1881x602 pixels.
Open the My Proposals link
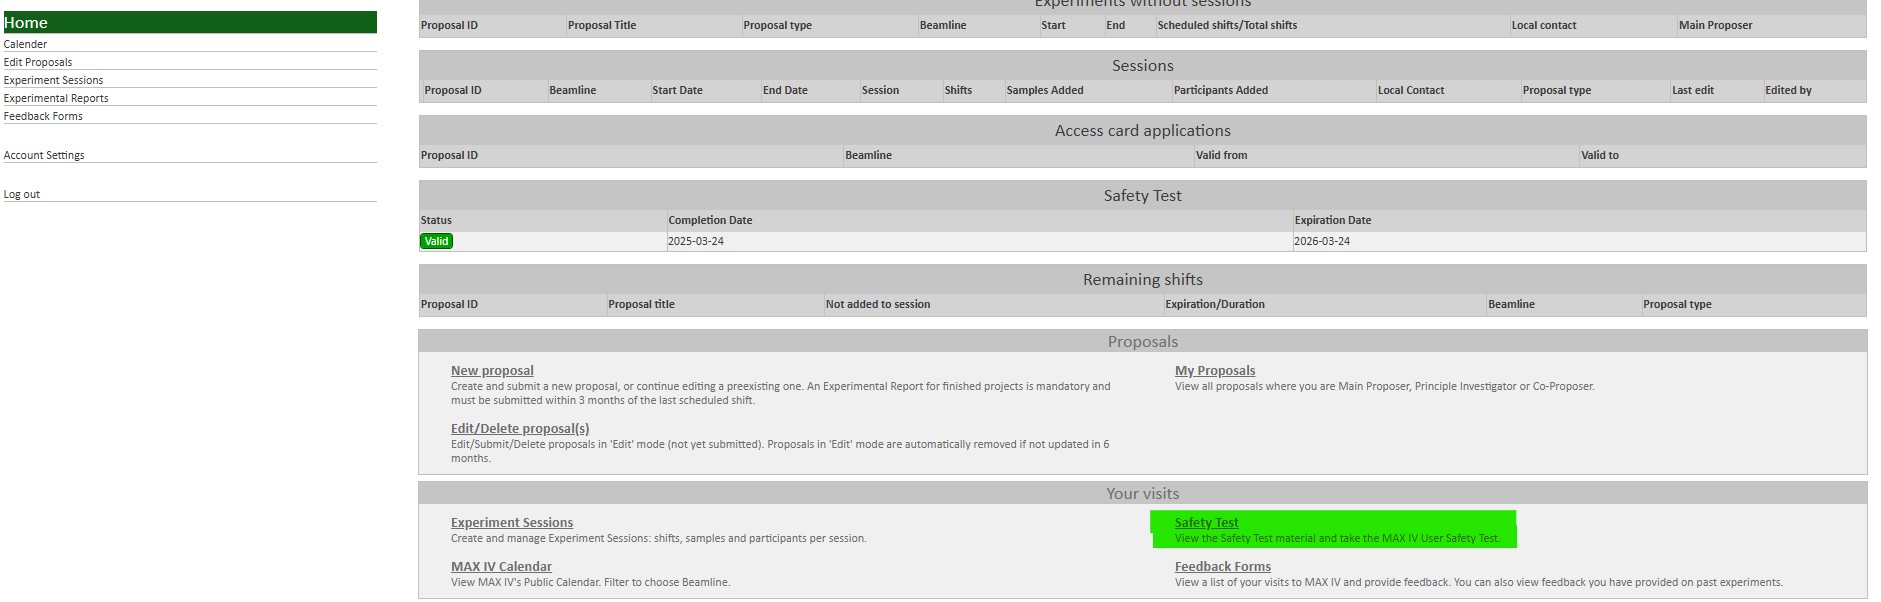click(1215, 370)
